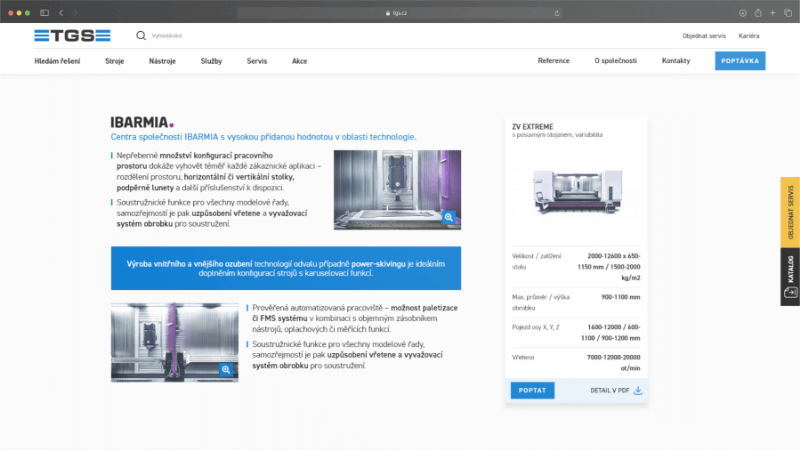Viewport: 800px width, 450px height.
Task: Open the Katalog side tab
Action: [x=790, y=276]
